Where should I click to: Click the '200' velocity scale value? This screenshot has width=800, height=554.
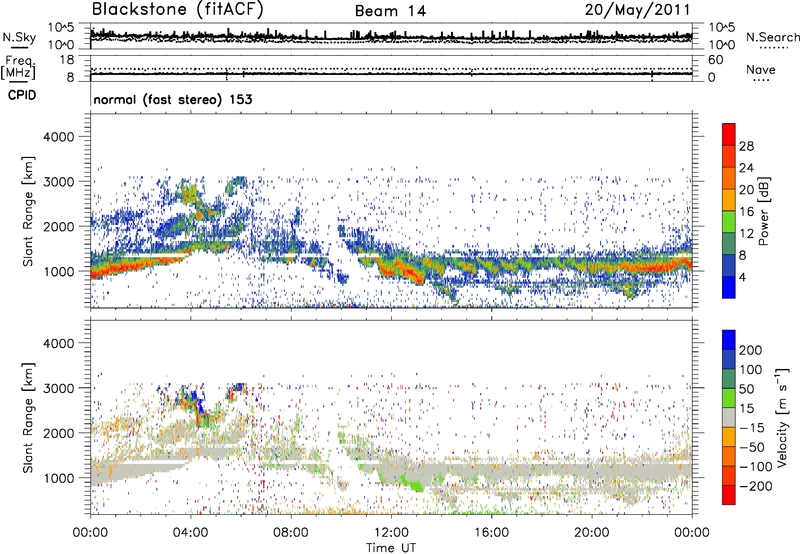(751, 350)
